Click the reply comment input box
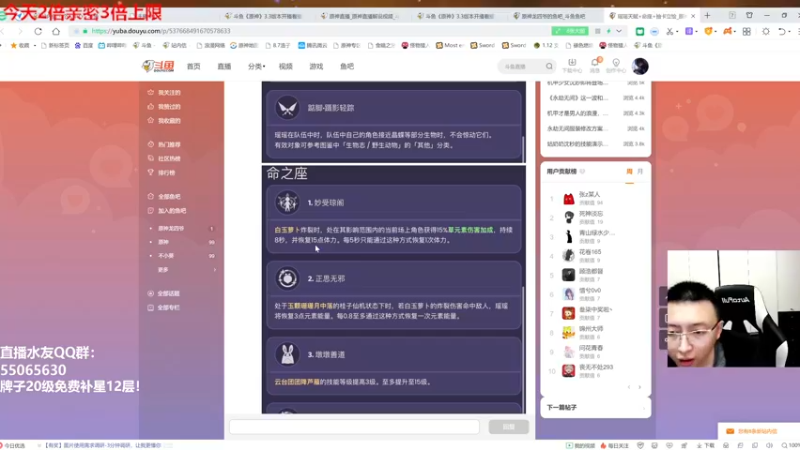 354,427
